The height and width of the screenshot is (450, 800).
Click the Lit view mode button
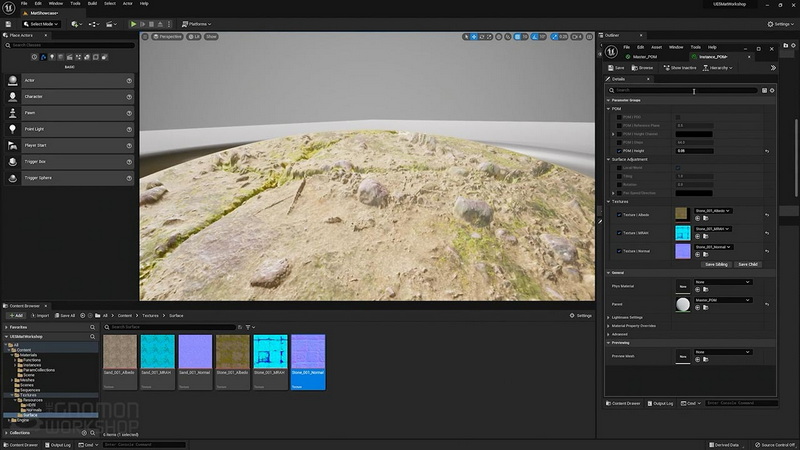coord(194,37)
